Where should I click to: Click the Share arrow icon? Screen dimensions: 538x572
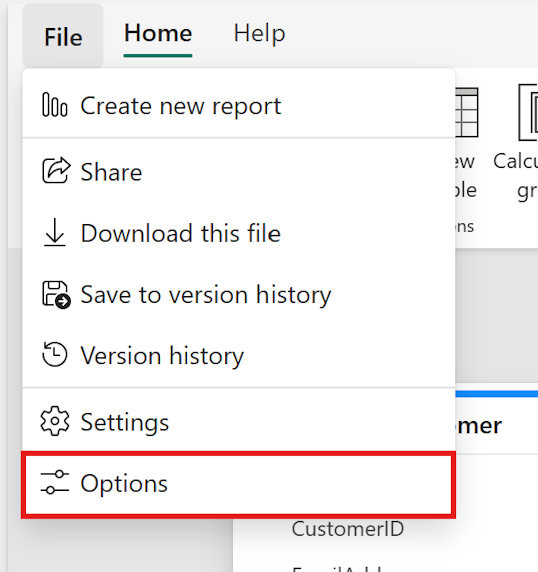[56, 171]
